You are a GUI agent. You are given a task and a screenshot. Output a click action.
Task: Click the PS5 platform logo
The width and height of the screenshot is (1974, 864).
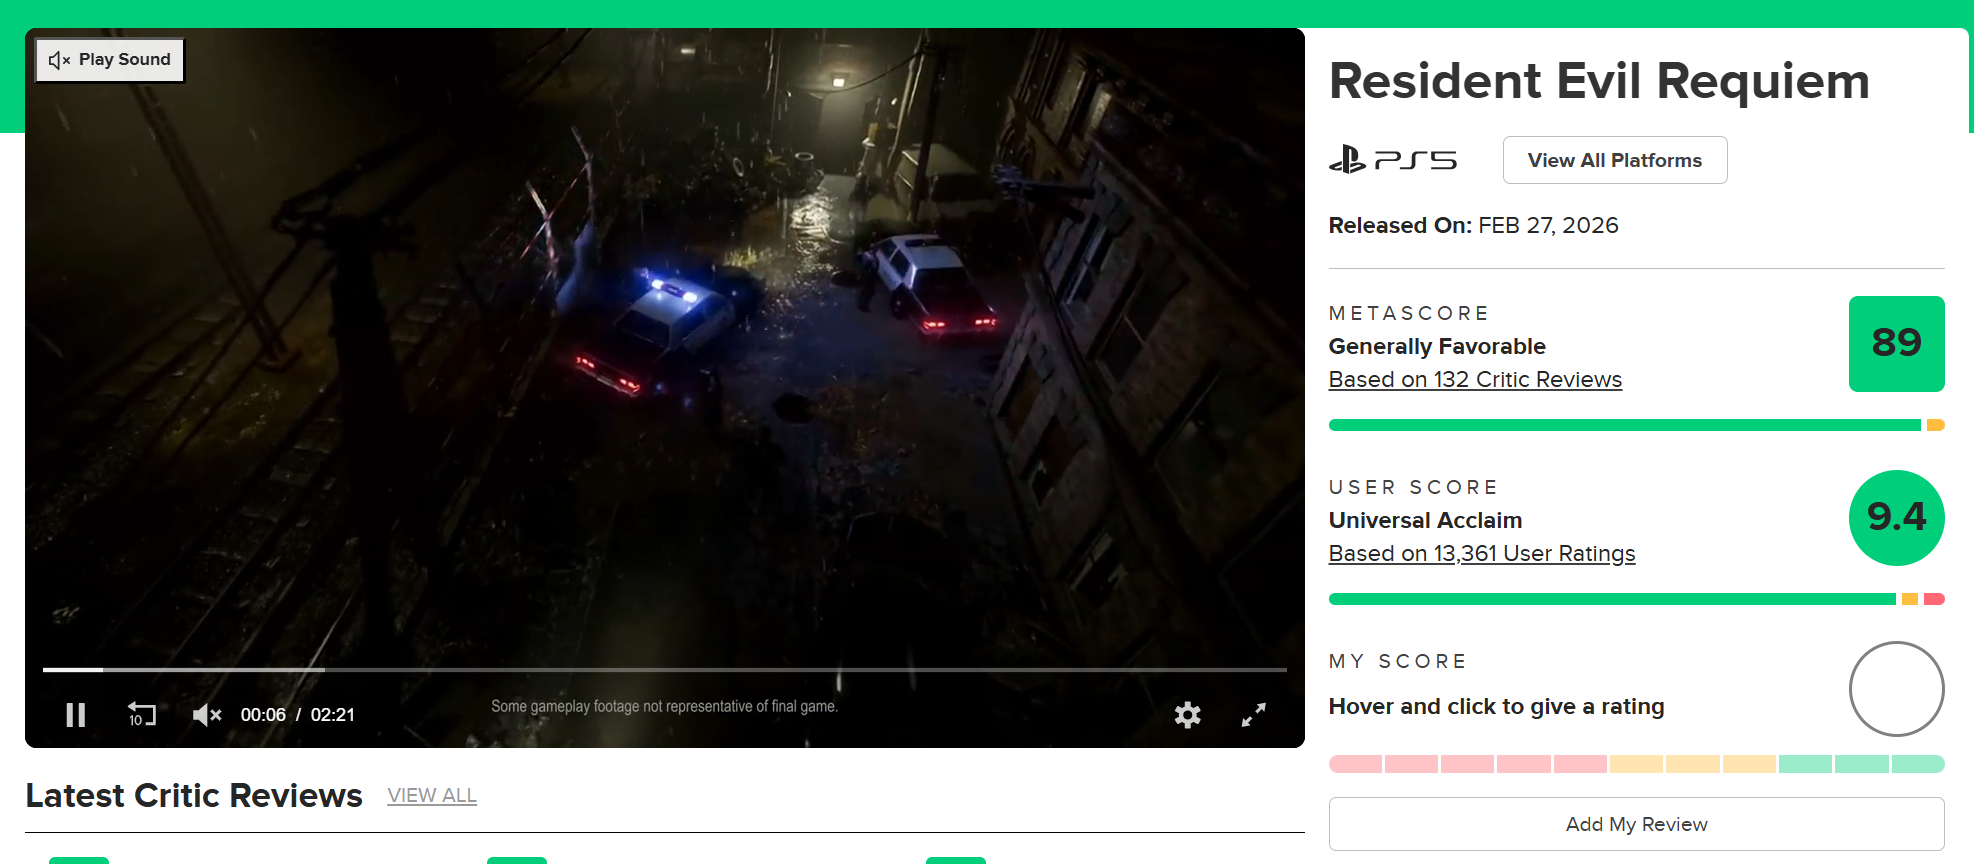(x=1393, y=160)
